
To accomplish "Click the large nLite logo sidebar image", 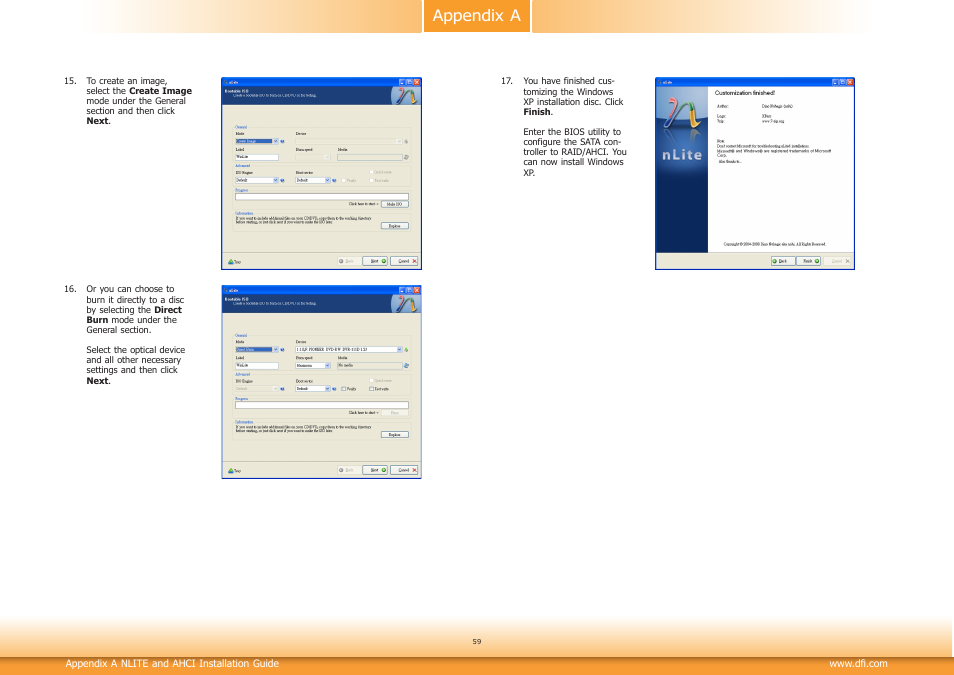I will pyautogui.click(x=682, y=169).
